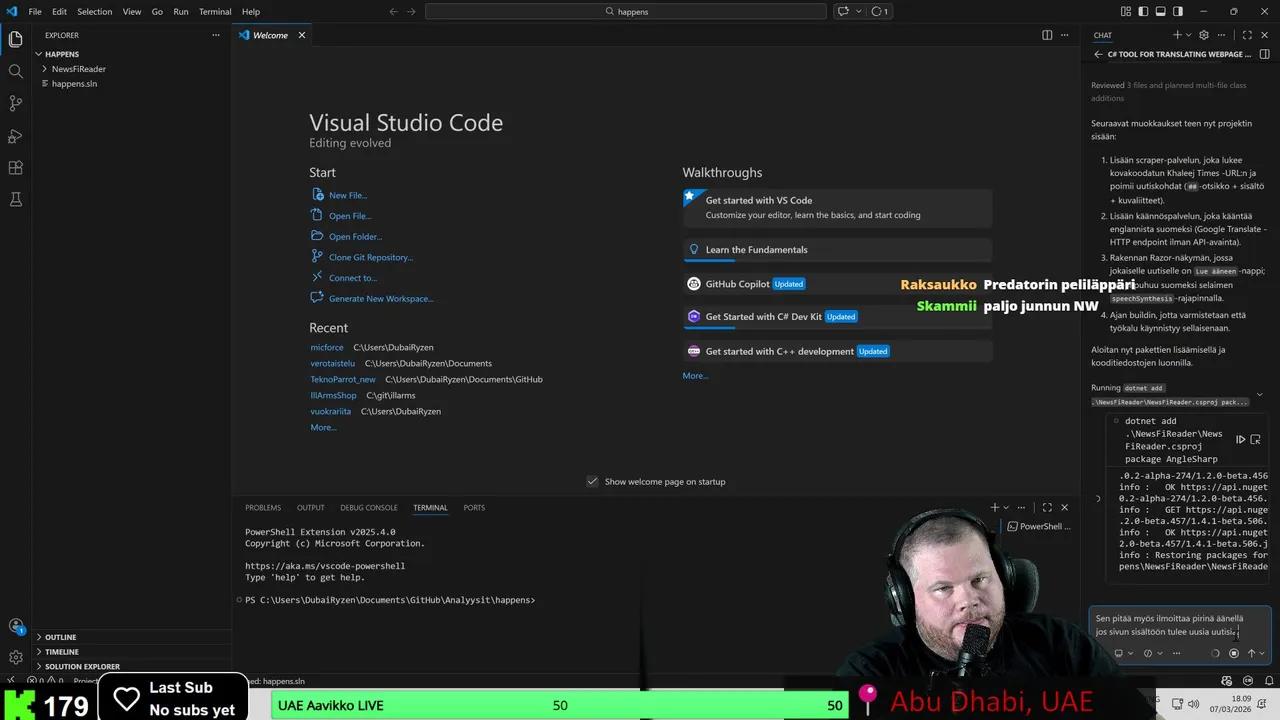Open the Accounts icon in activity bar
The height and width of the screenshot is (720, 1280).
[16, 626]
